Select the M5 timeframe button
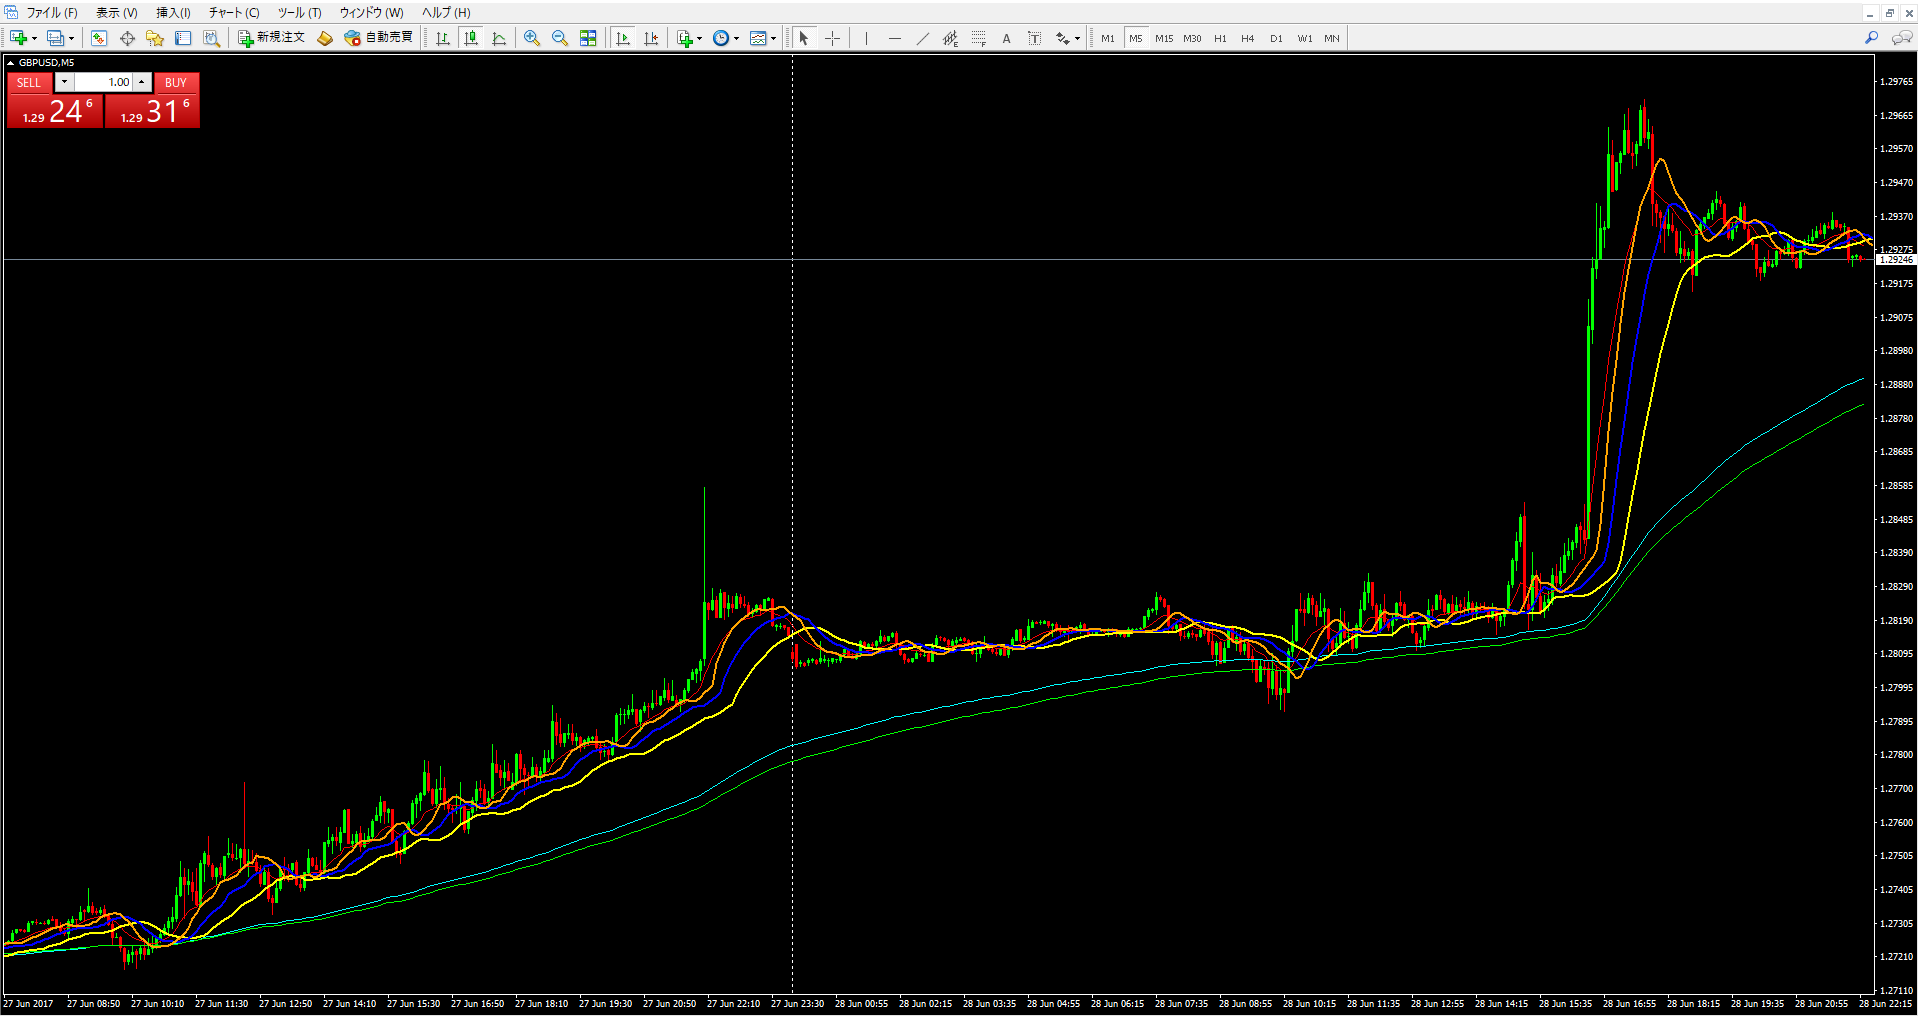1918x1017 pixels. click(x=1136, y=38)
